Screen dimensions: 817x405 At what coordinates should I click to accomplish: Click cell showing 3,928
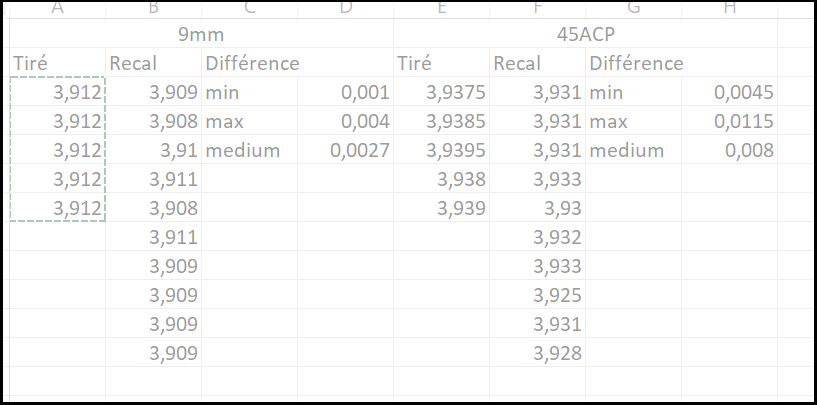[538, 353]
